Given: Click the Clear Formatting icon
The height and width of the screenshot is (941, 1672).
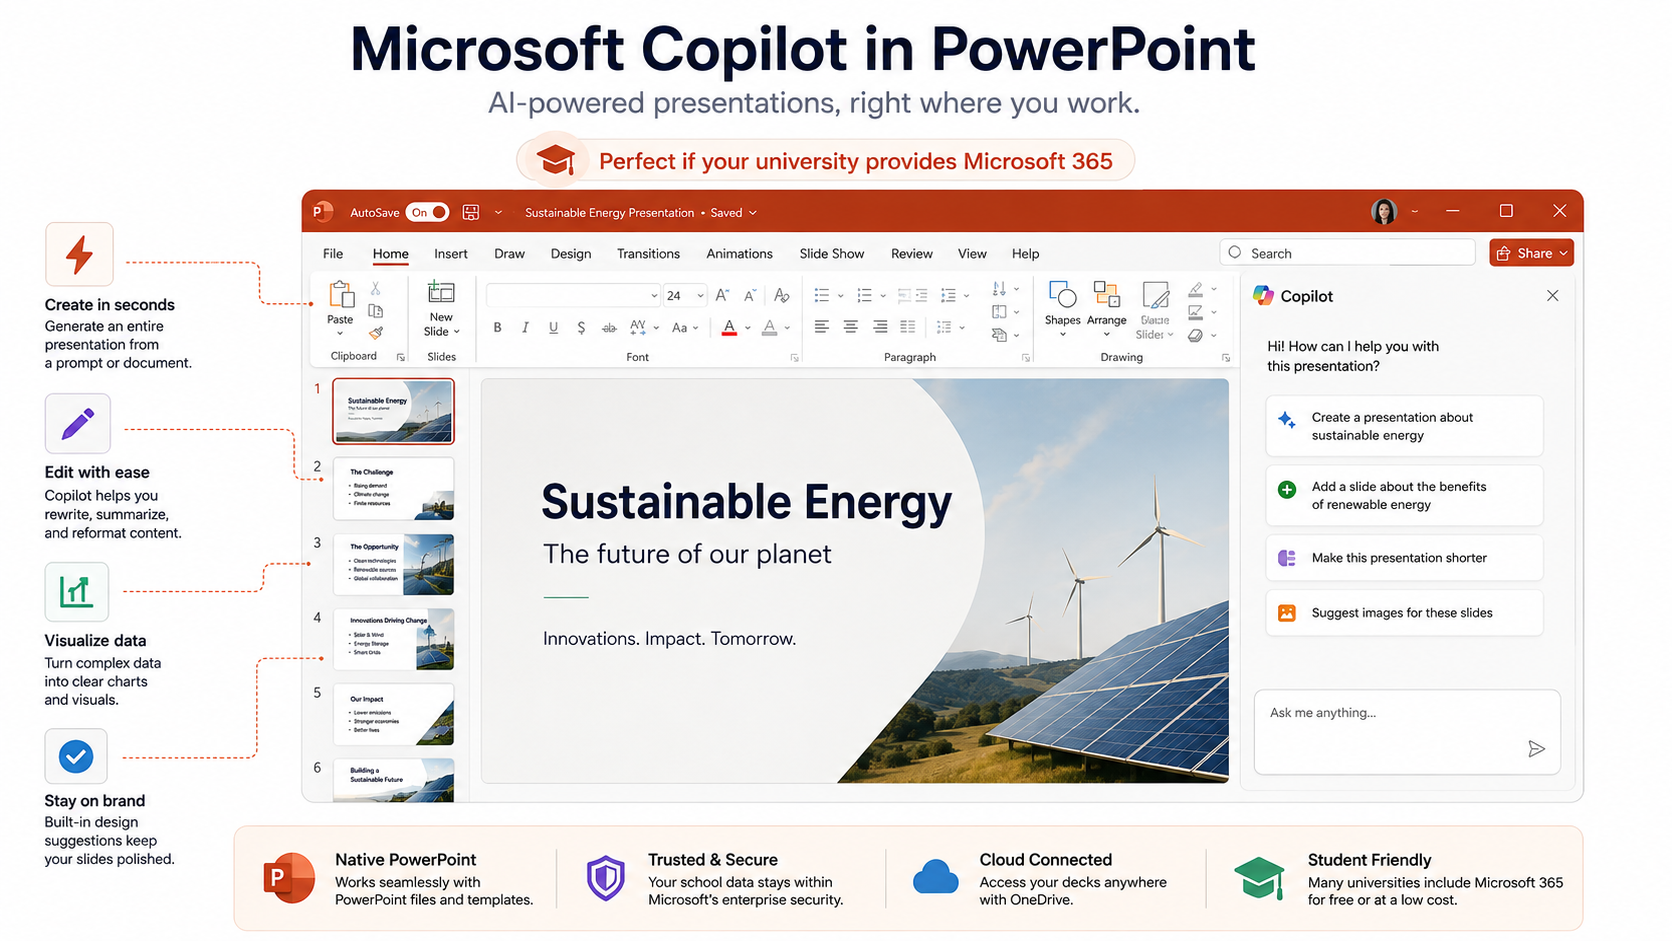Looking at the screenshot, I should click(782, 295).
